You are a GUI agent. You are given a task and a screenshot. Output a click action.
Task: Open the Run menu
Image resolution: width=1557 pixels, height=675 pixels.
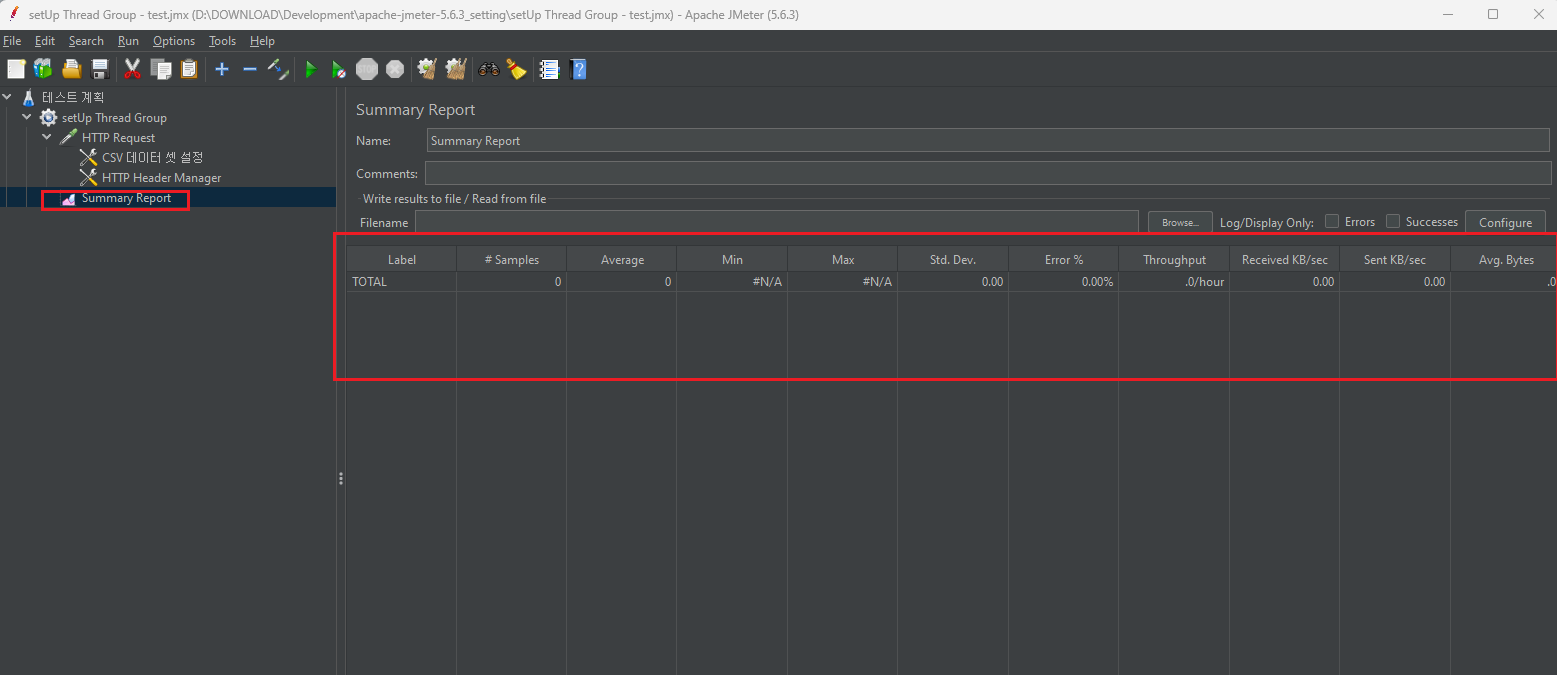(x=128, y=41)
